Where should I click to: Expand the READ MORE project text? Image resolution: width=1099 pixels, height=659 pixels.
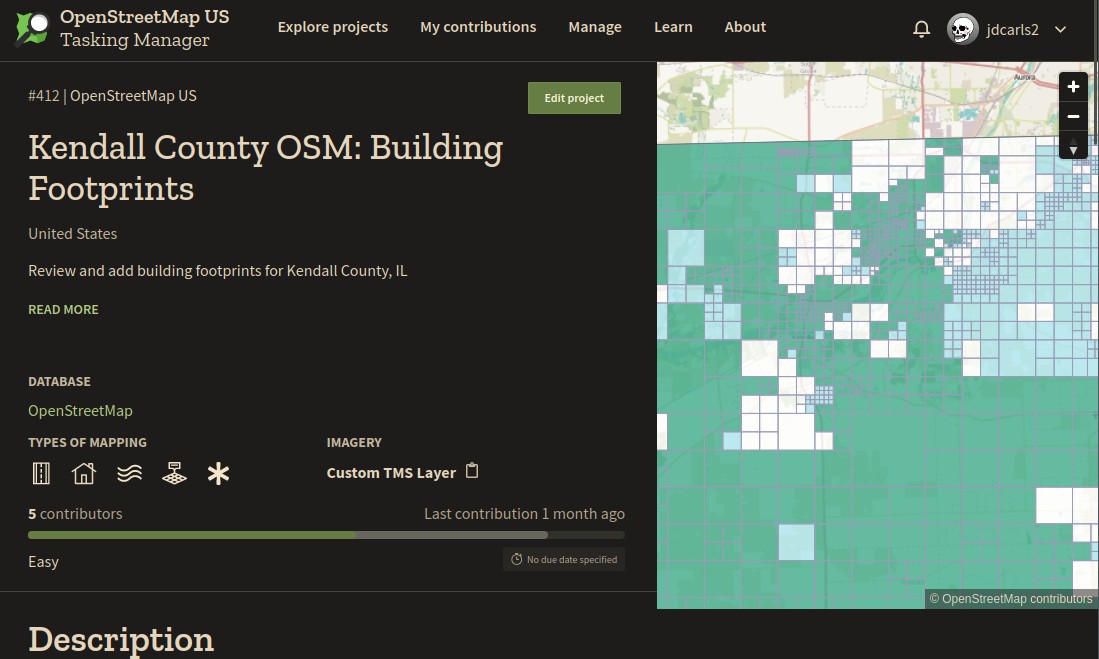[63, 310]
